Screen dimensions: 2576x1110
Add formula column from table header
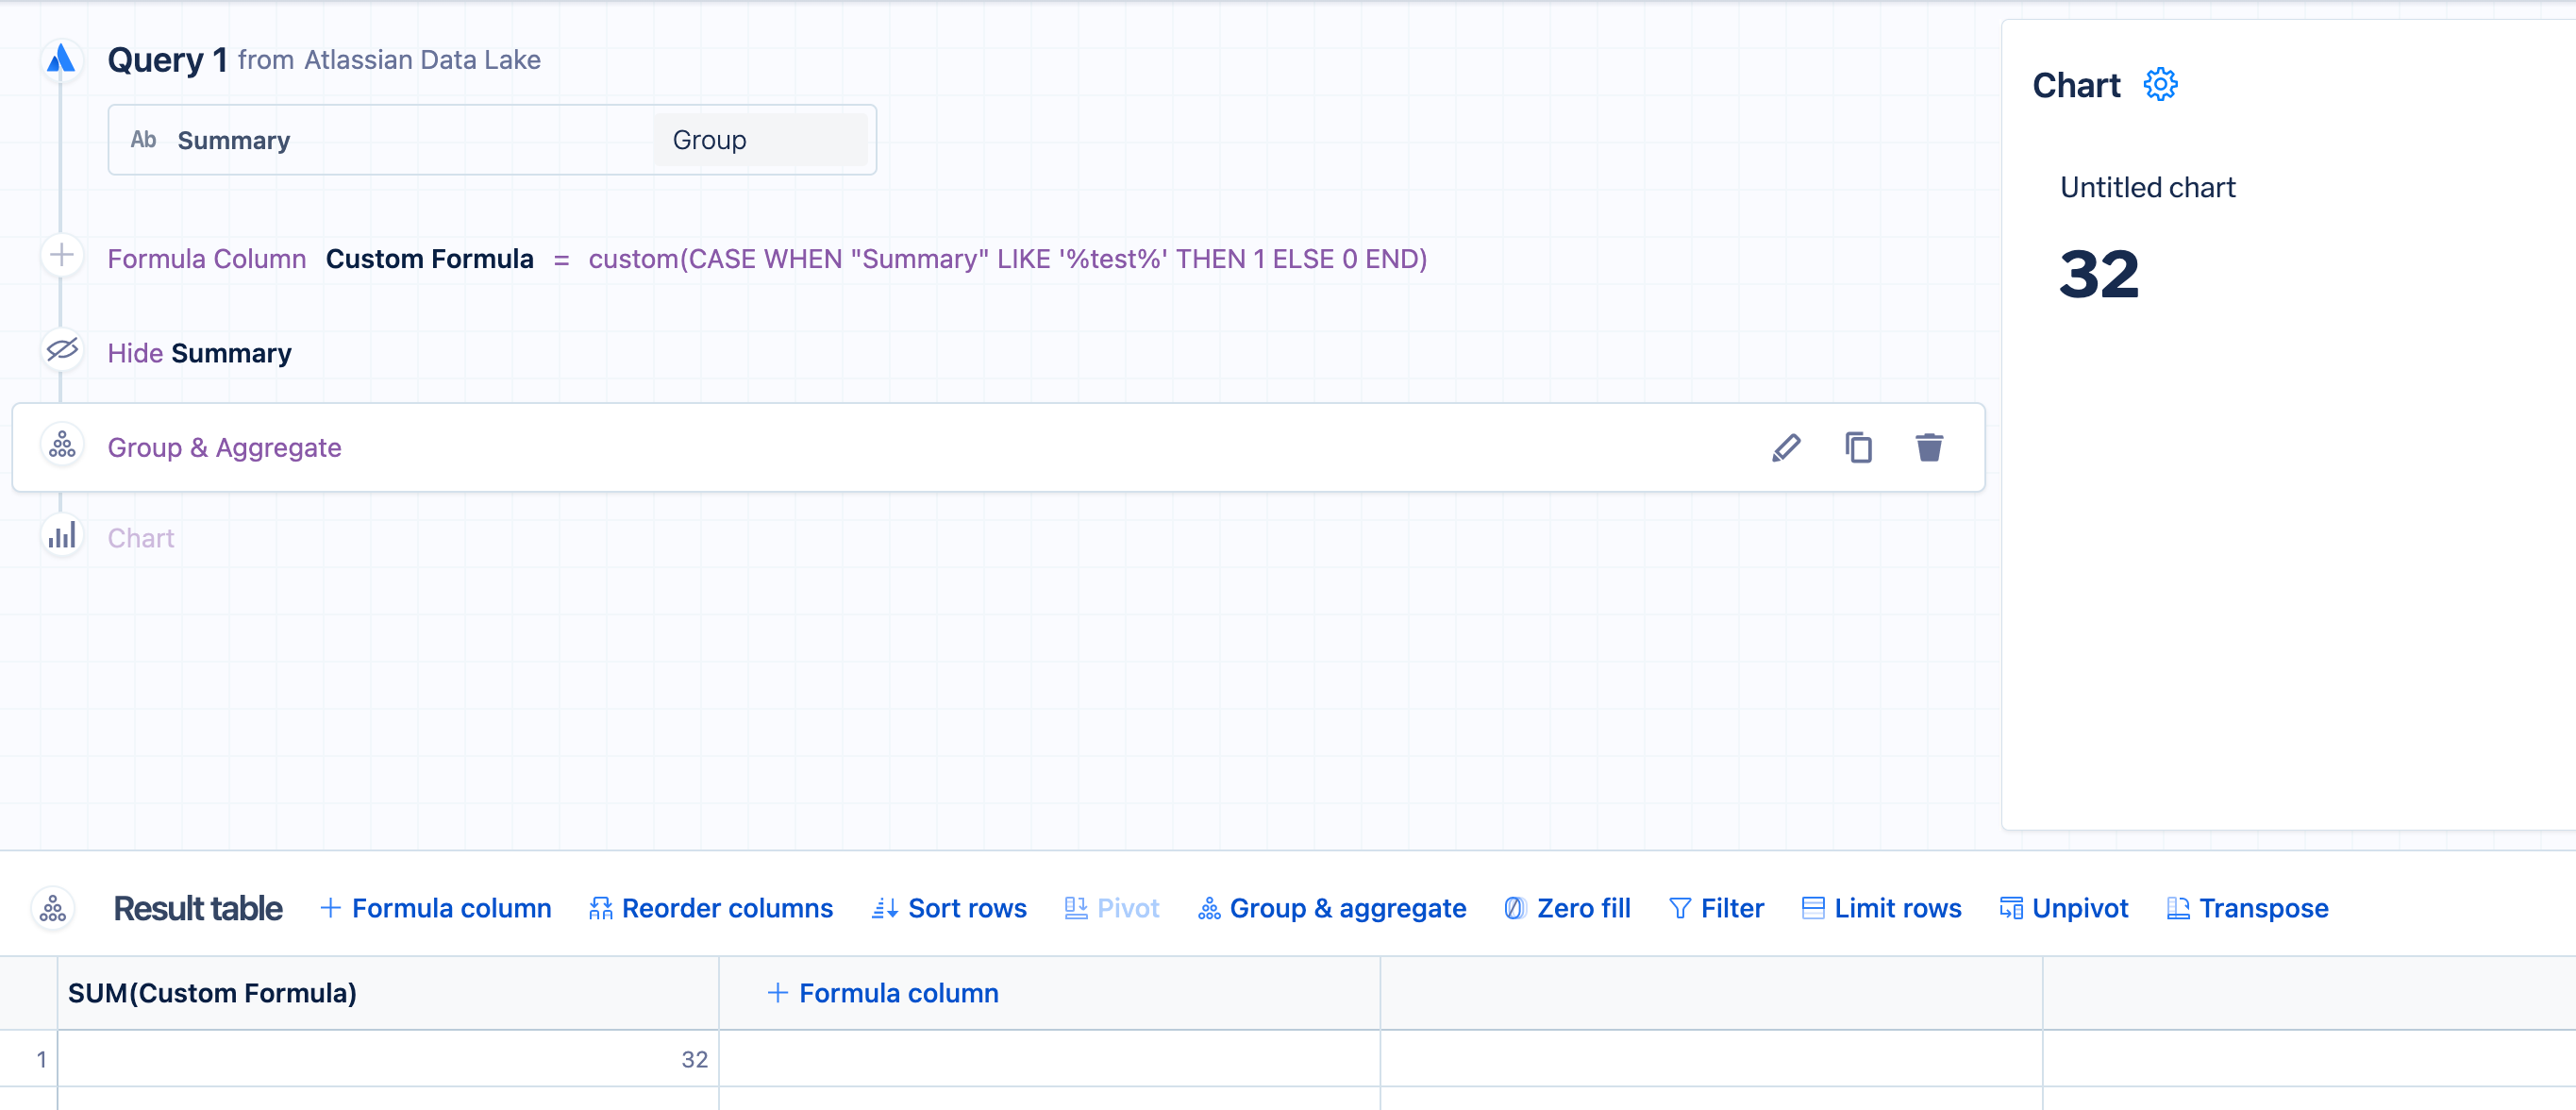[883, 994]
